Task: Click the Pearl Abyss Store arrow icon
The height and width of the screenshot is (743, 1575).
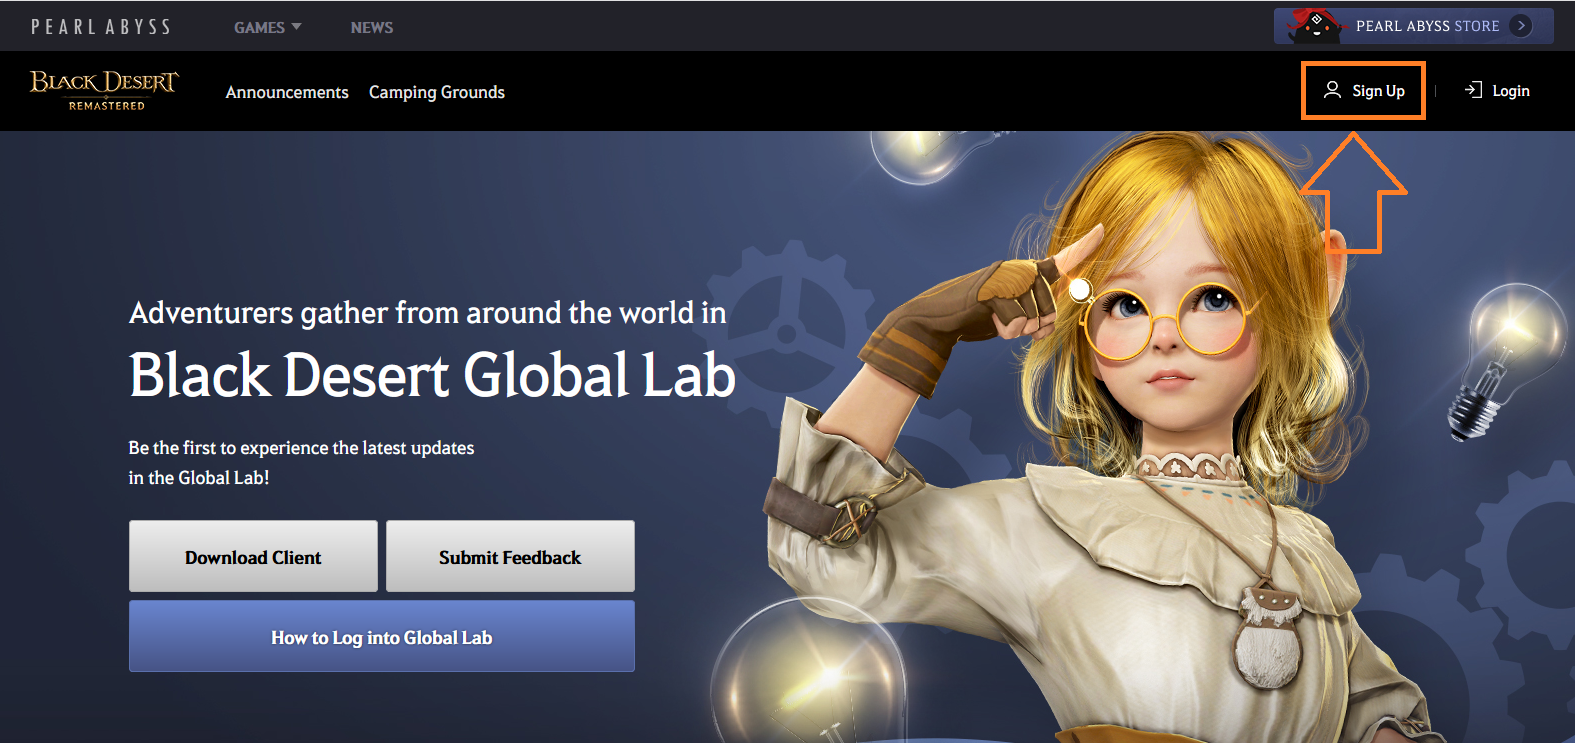Action: tap(1521, 26)
